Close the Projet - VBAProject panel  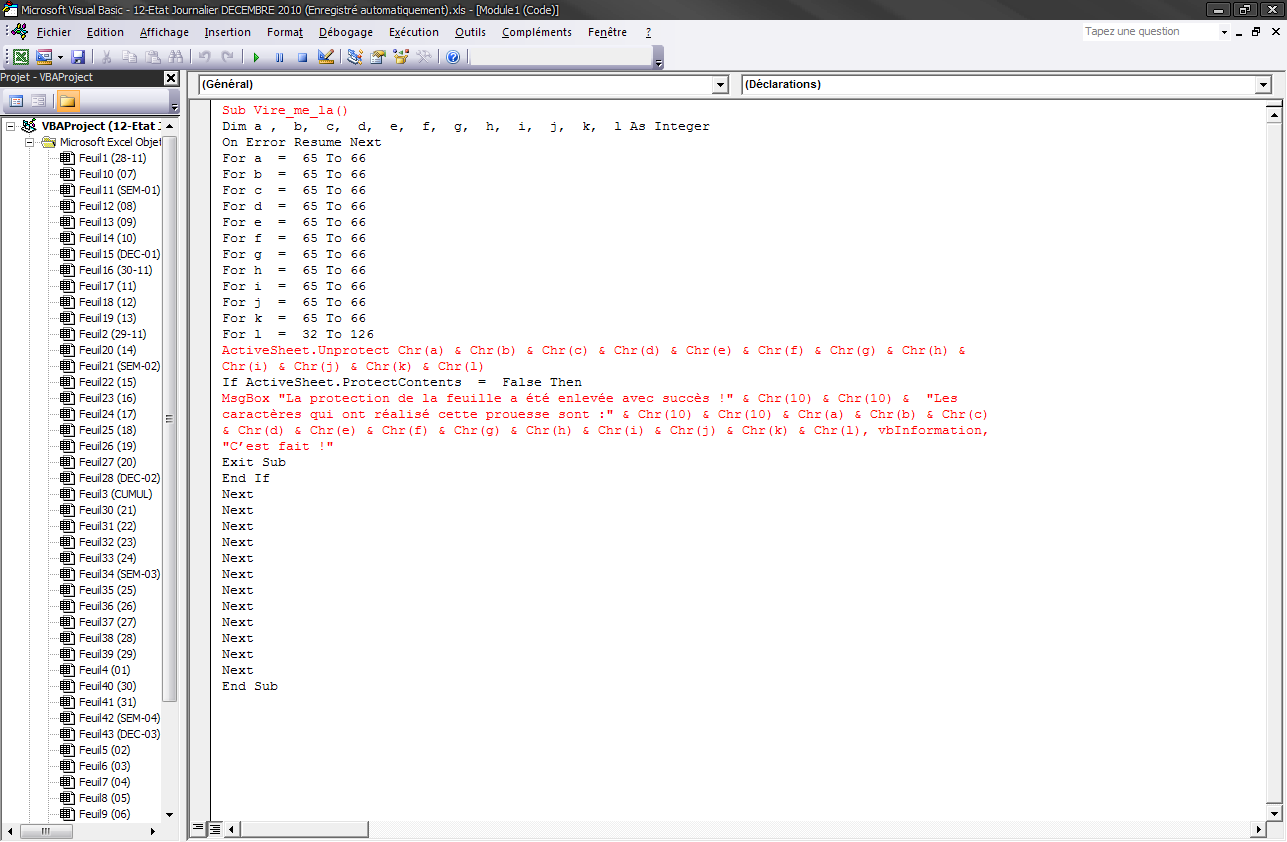pos(170,78)
